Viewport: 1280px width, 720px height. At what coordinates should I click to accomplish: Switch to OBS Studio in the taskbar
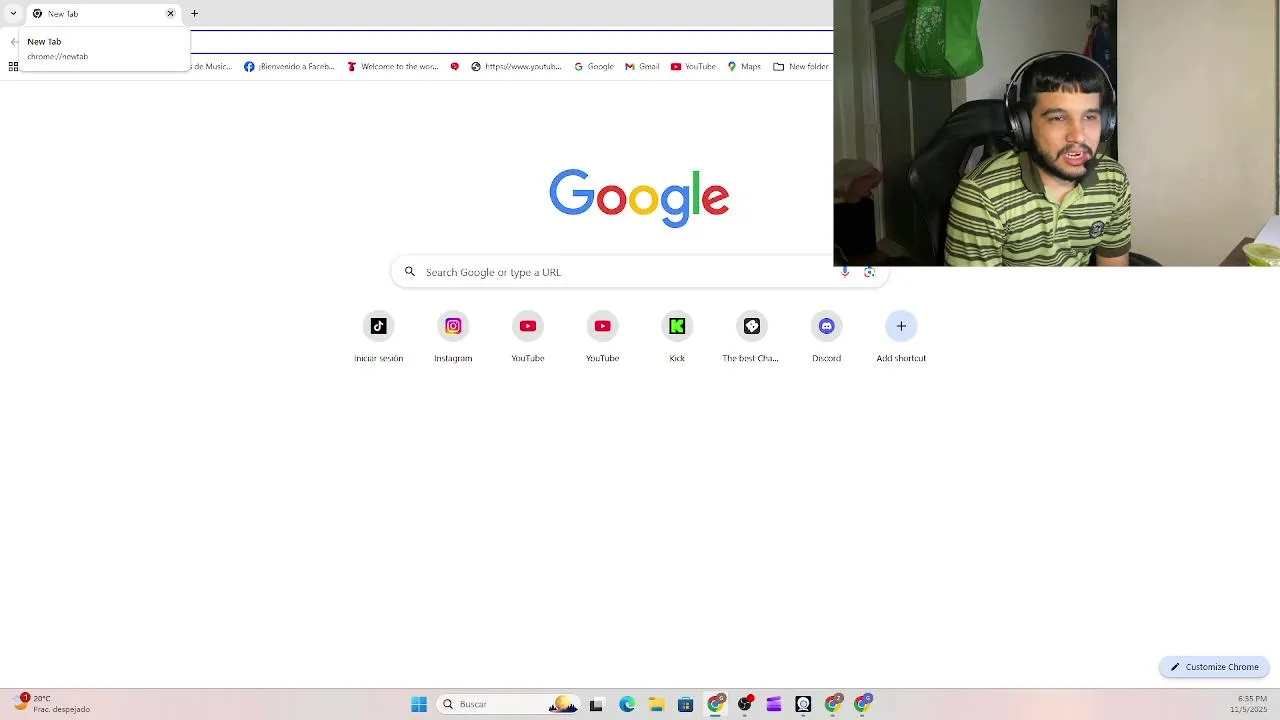tap(745, 704)
